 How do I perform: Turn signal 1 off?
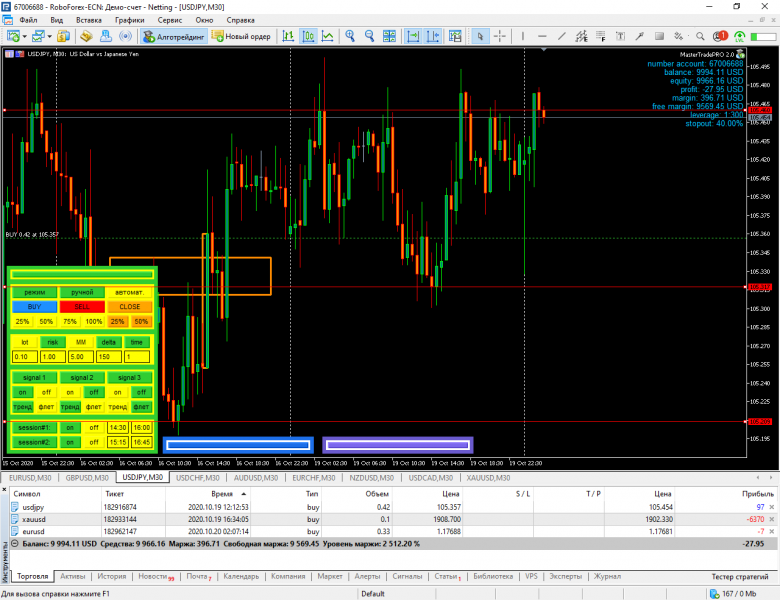point(46,393)
